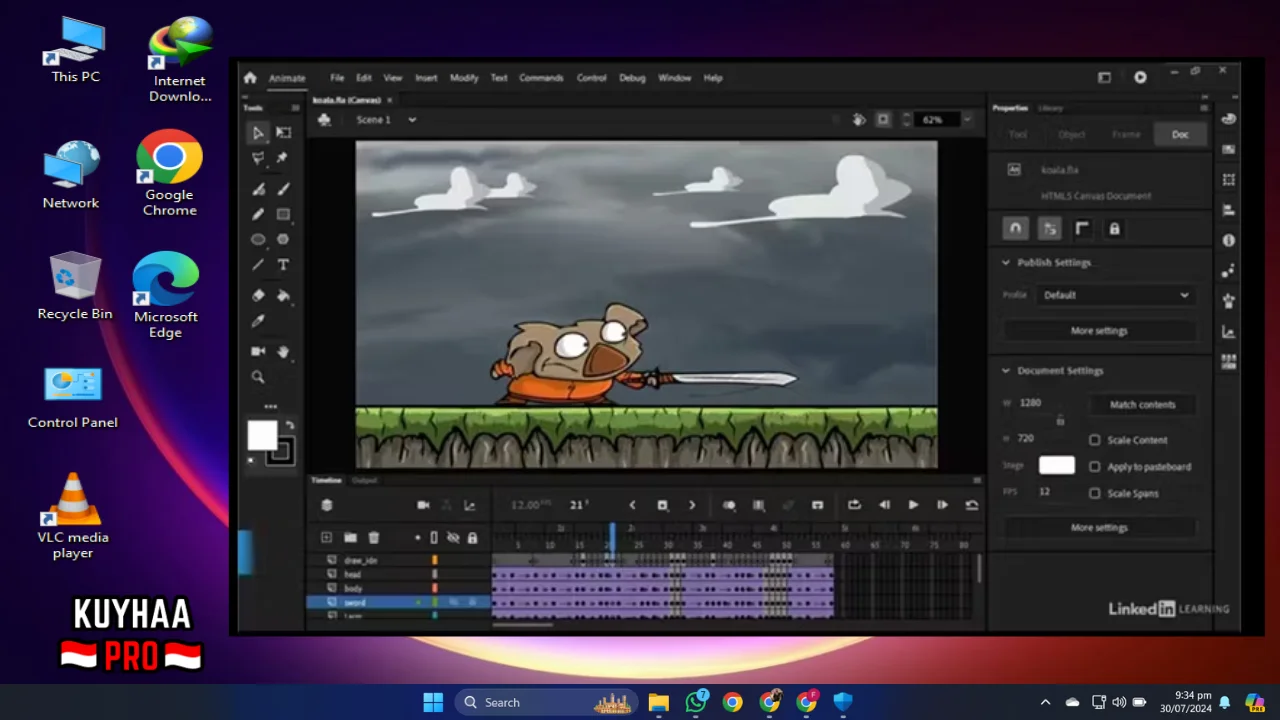Toggle show all layers as outlines

tap(434, 538)
